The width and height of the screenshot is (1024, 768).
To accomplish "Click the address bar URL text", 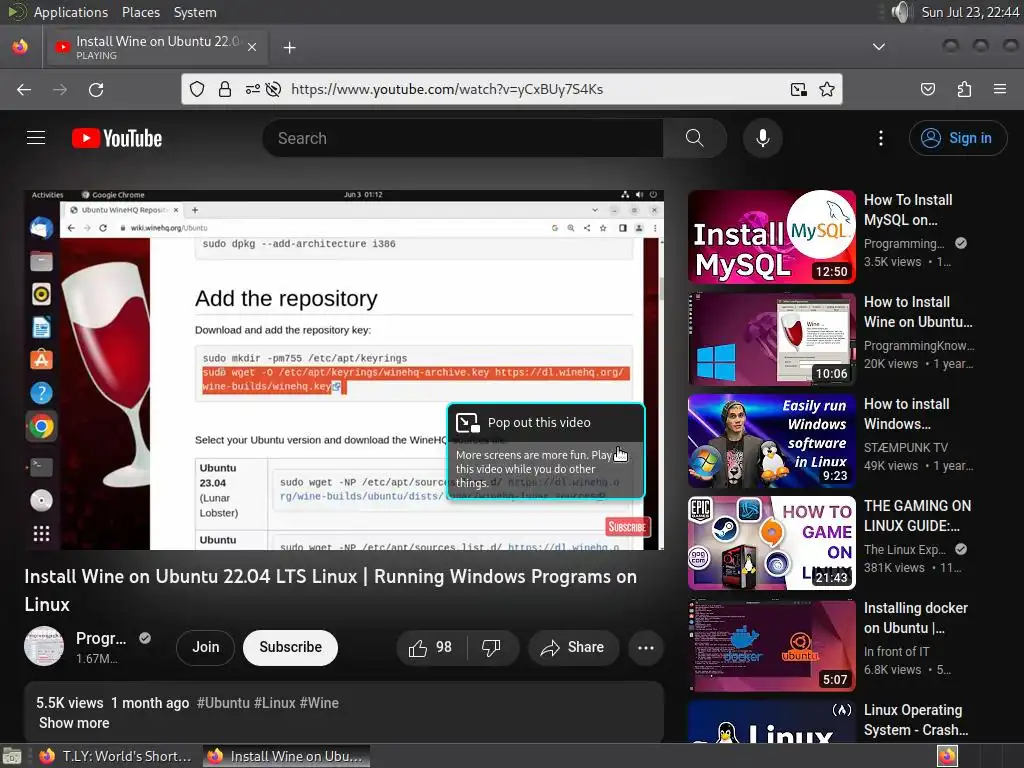I will [447, 89].
